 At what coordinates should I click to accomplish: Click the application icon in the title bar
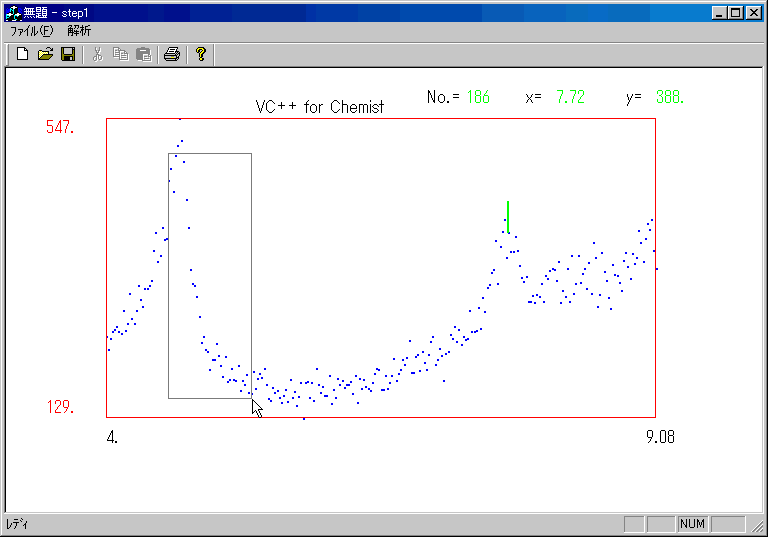tap(13, 13)
